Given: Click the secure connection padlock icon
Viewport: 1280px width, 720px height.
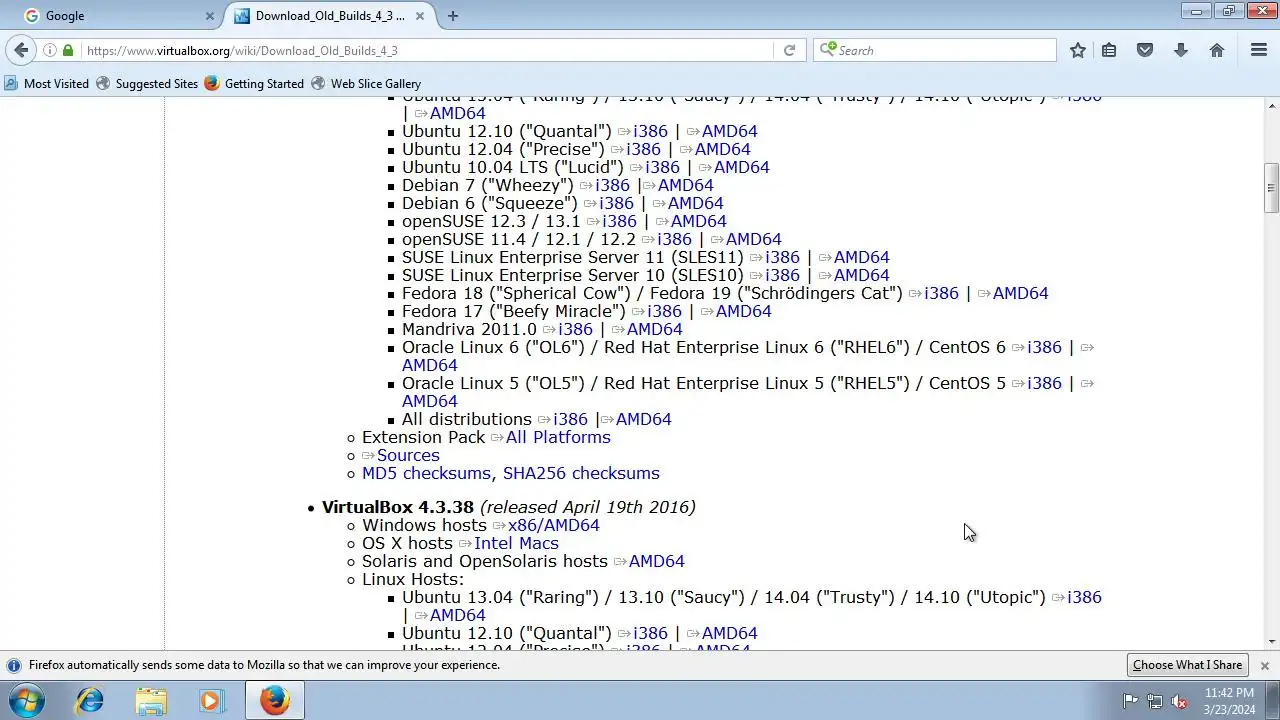Looking at the screenshot, I should 68,50.
